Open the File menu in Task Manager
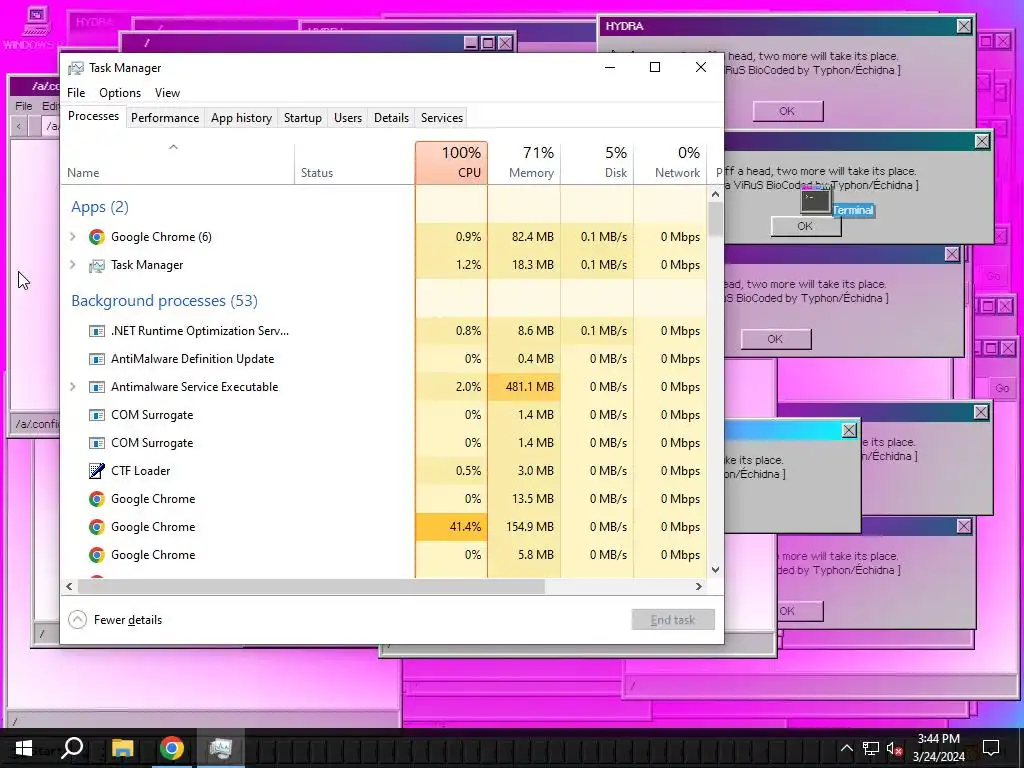The image size is (1024, 768). tap(76, 93)
